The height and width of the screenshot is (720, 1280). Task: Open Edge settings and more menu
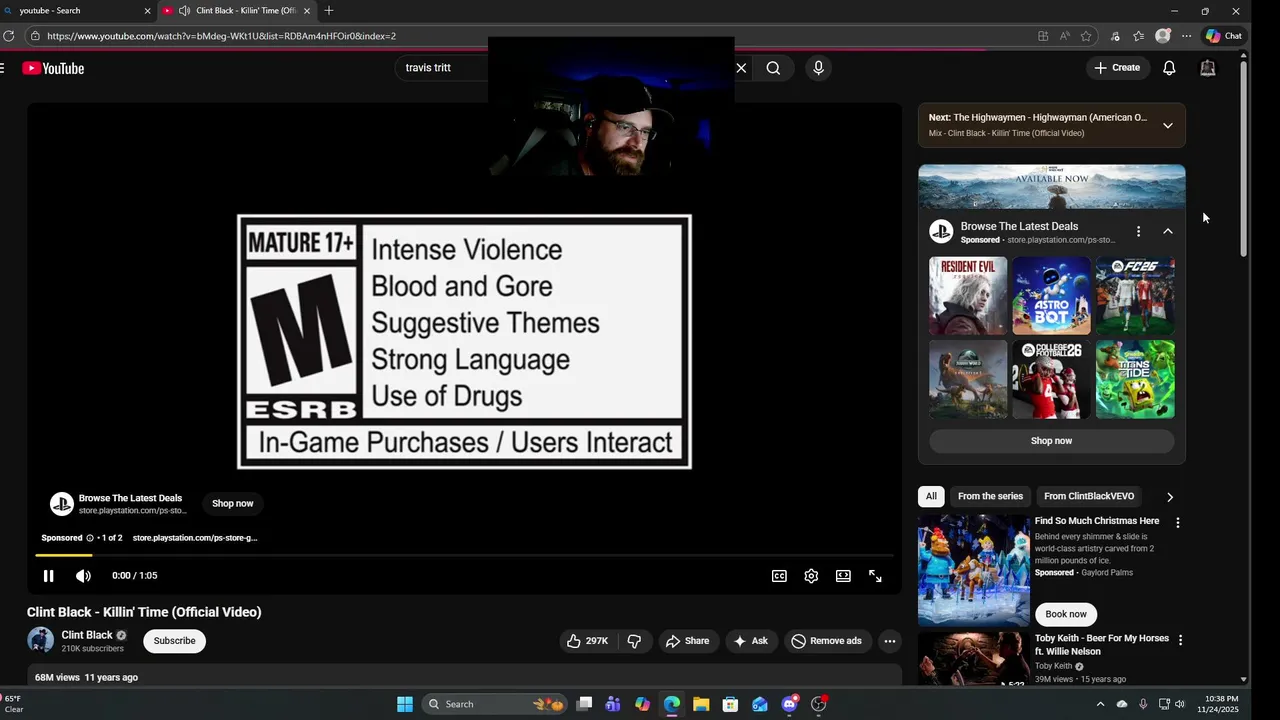(x=1186, y=36)
